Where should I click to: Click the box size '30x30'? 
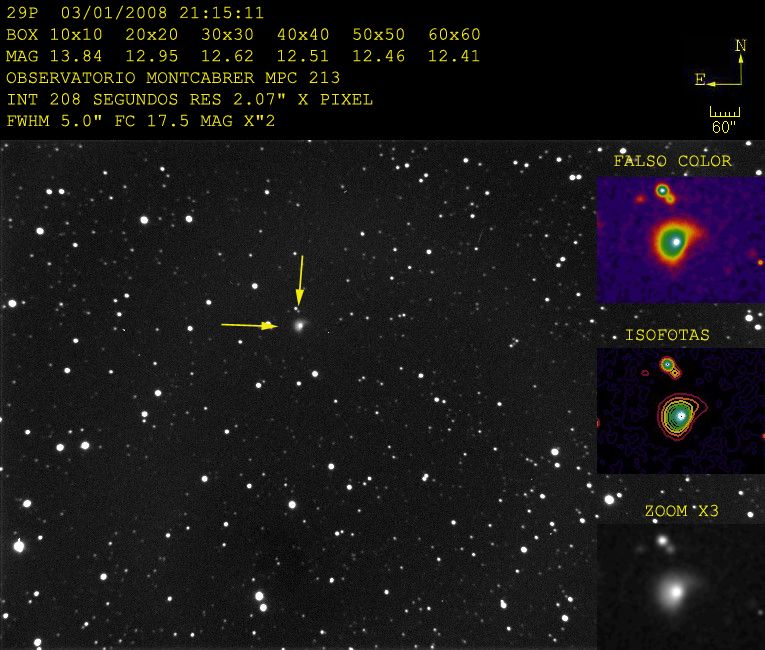click(x=227, y=35)
